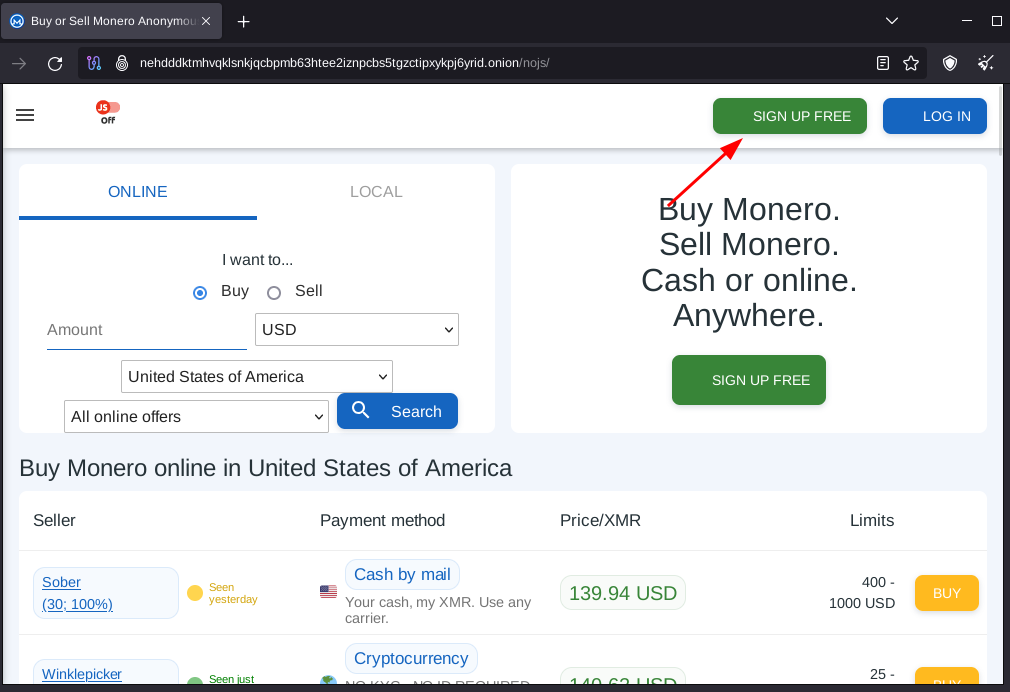The image size is (1010, 692).
Task: Click the US flag icon in Sober's row
Action: pos(329,591)
